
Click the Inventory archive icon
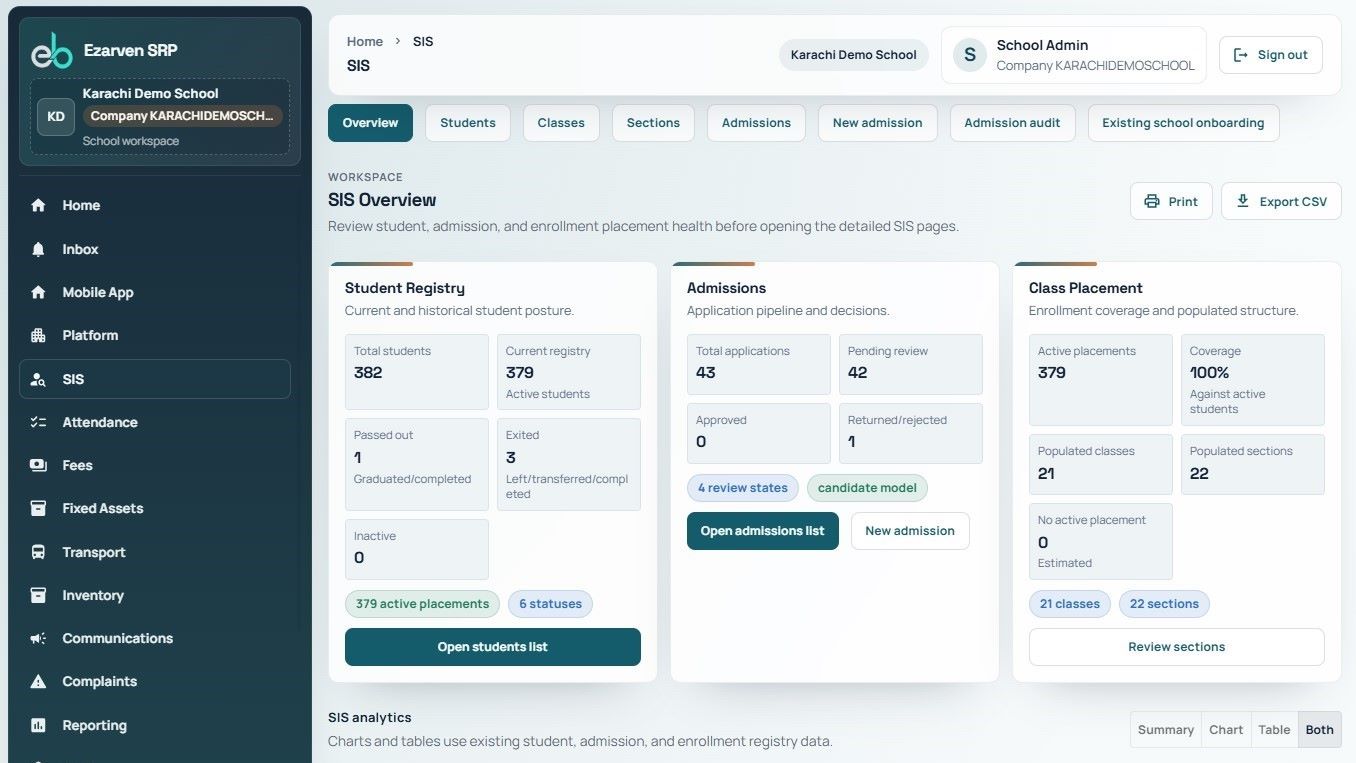(38, 595)
